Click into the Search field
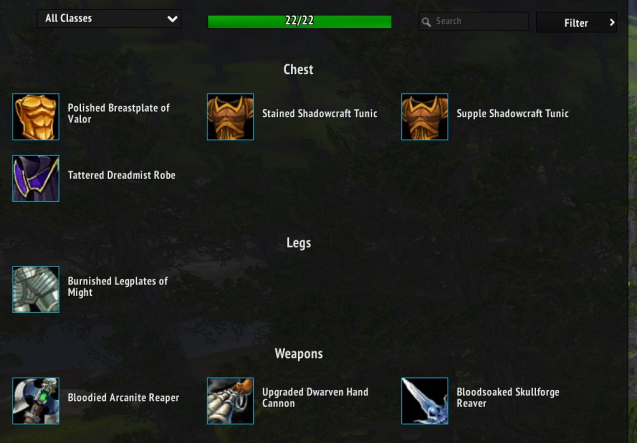This screenshot has height=443, width=637. coord(474,21)
